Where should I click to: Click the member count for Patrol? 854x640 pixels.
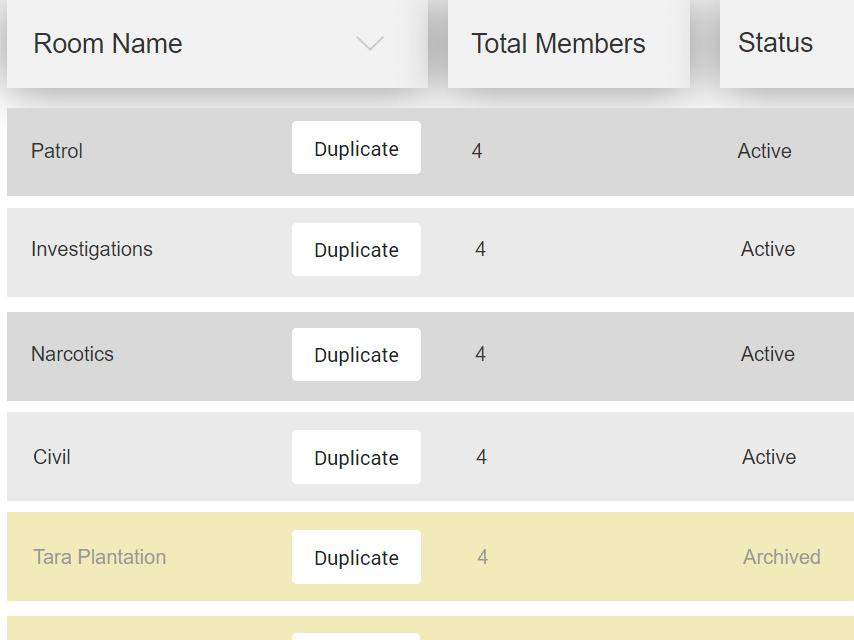pyautogui.click(x=477, y=151)
